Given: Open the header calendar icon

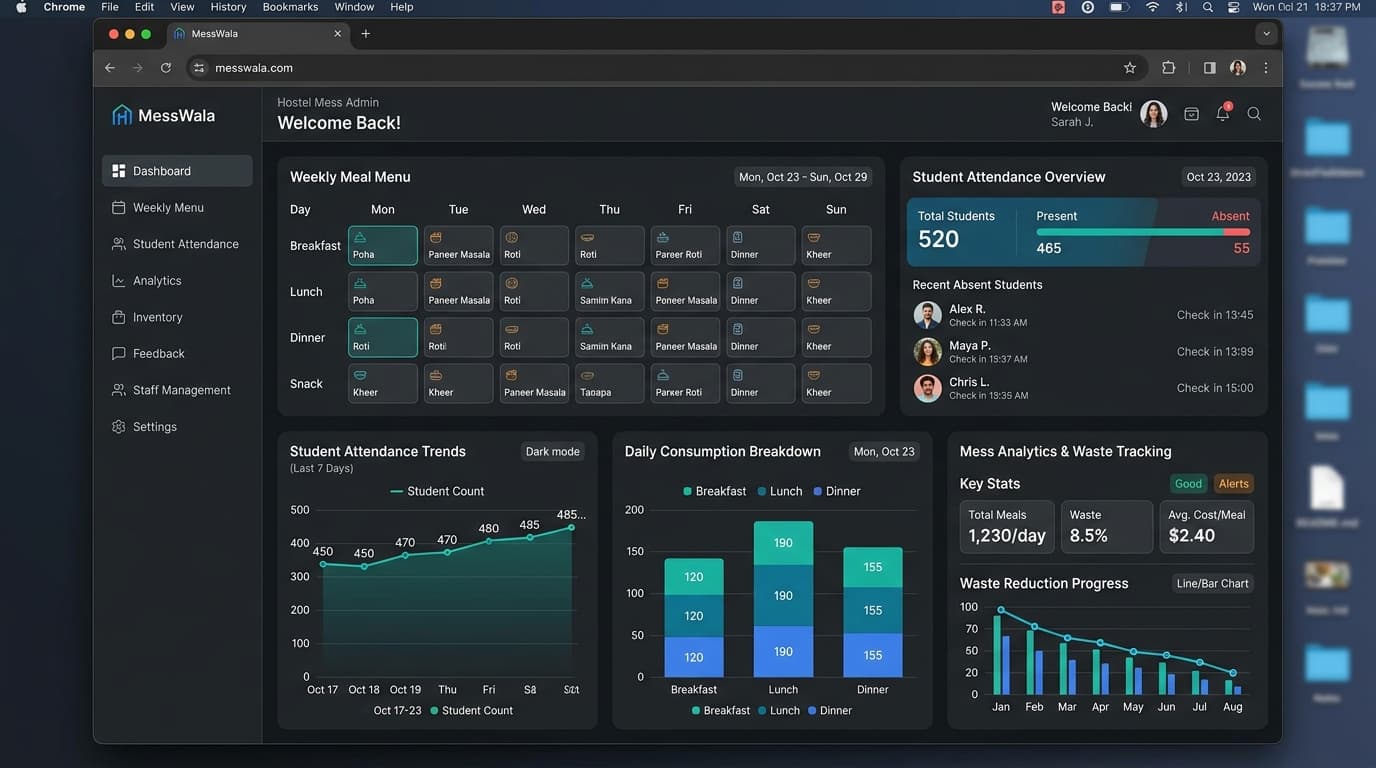Looking at the screenshot, I should point(1191,114).
